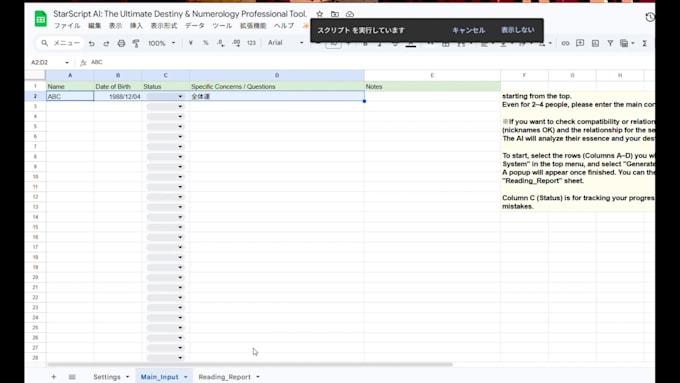Screen dimensions: 680x383
Task: Select the Specific Concerns / Questions header
Action: click(x=277, y=86)
